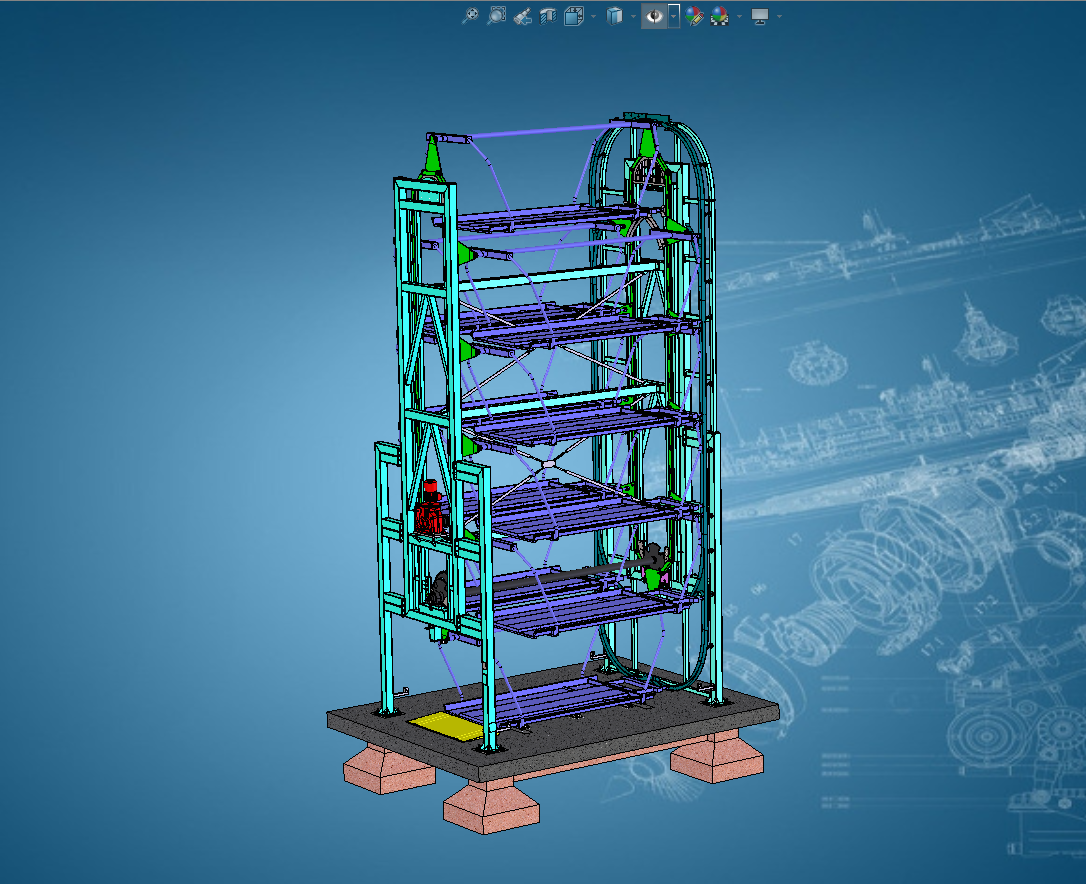Image resolution: width=1086 pixels, height=884 pixels.
Task: Open the View Settings monitor icon
Action: (x=760, y=16)
